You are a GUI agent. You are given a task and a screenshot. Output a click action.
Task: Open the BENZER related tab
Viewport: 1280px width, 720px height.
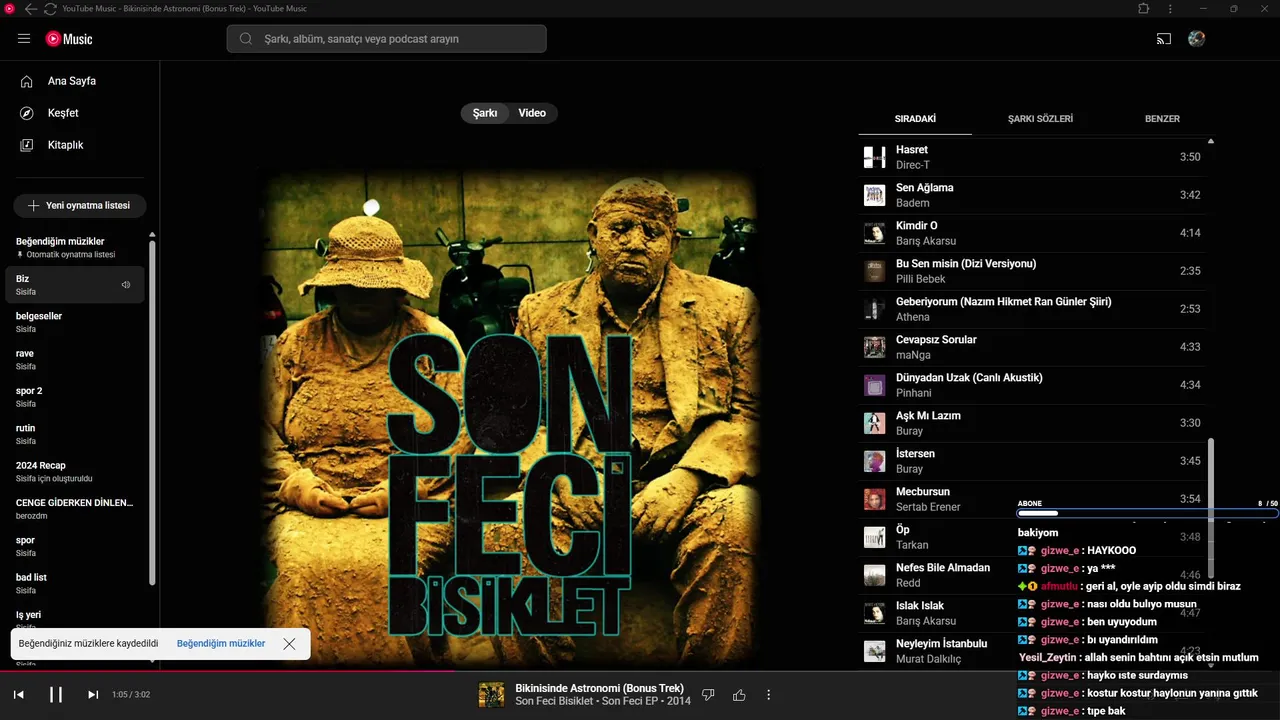coord(1162,118)
